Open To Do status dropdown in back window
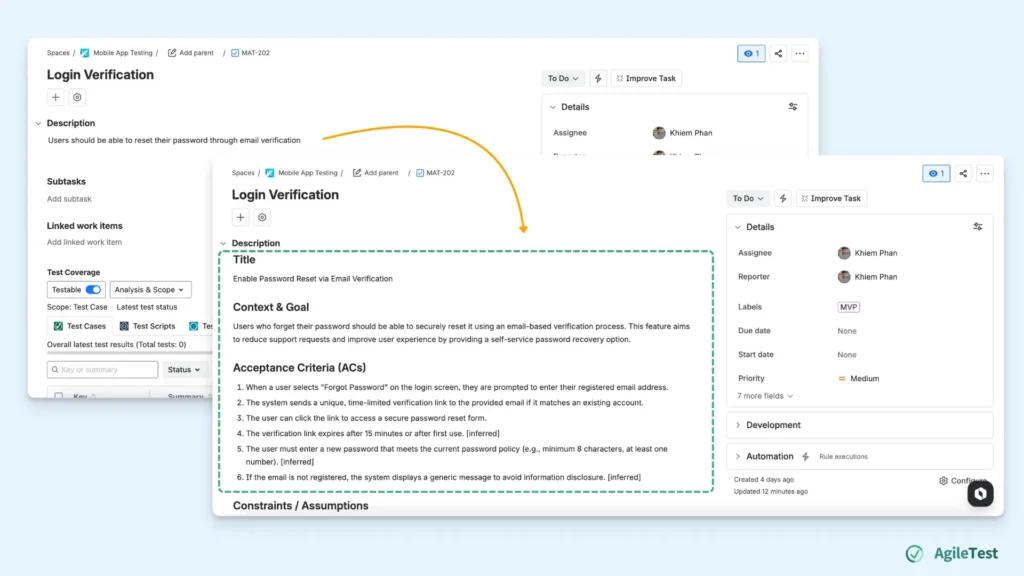The height and width of the screenshot is (576, 1024). coord(563,78)
